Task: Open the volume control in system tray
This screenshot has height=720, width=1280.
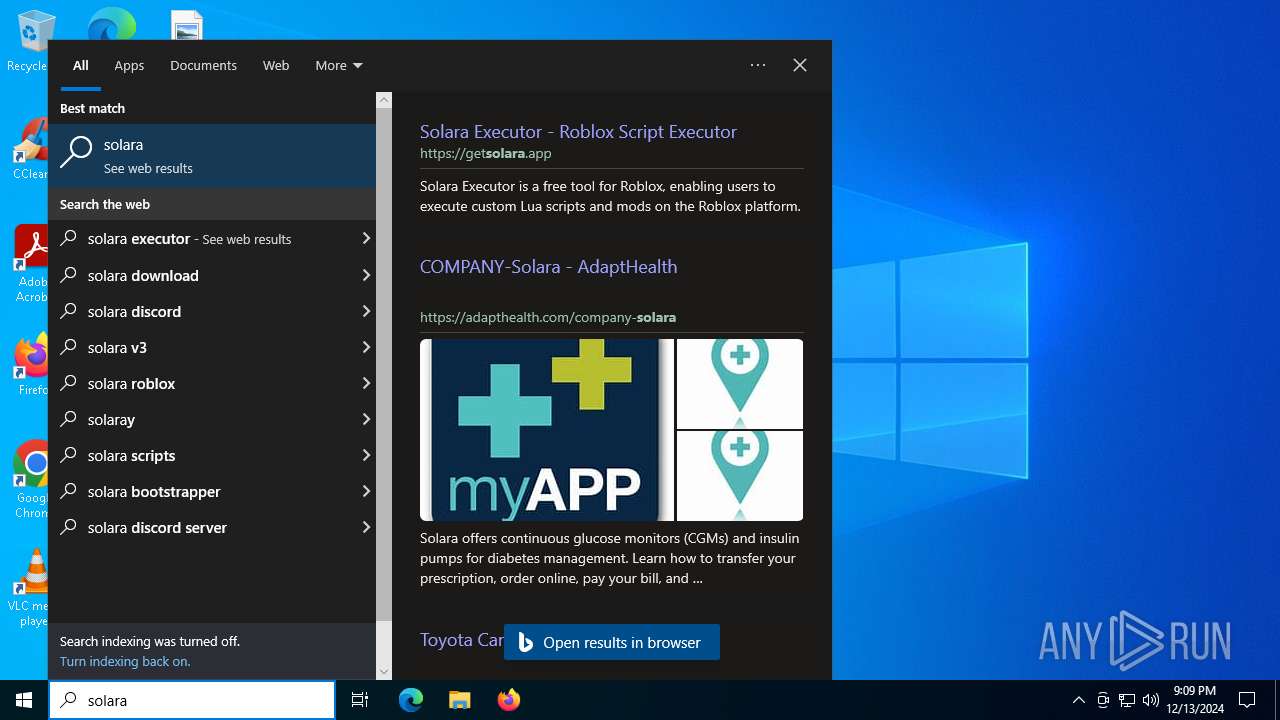Action: 1151,700
